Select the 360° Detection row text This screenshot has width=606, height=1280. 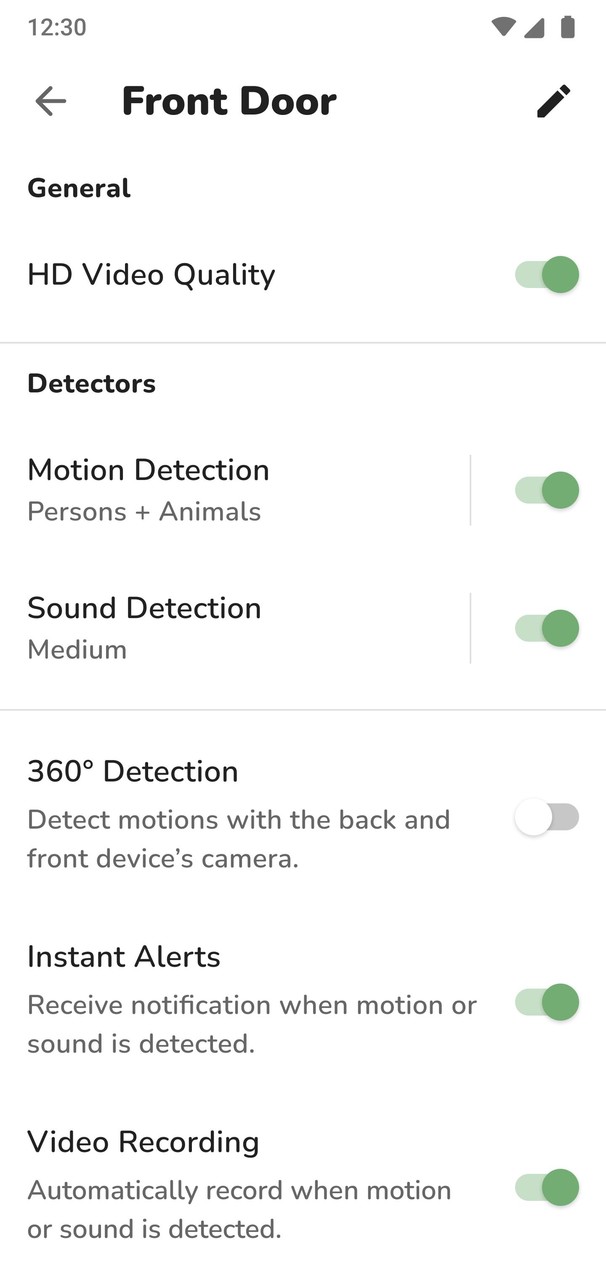pos(133,772)
